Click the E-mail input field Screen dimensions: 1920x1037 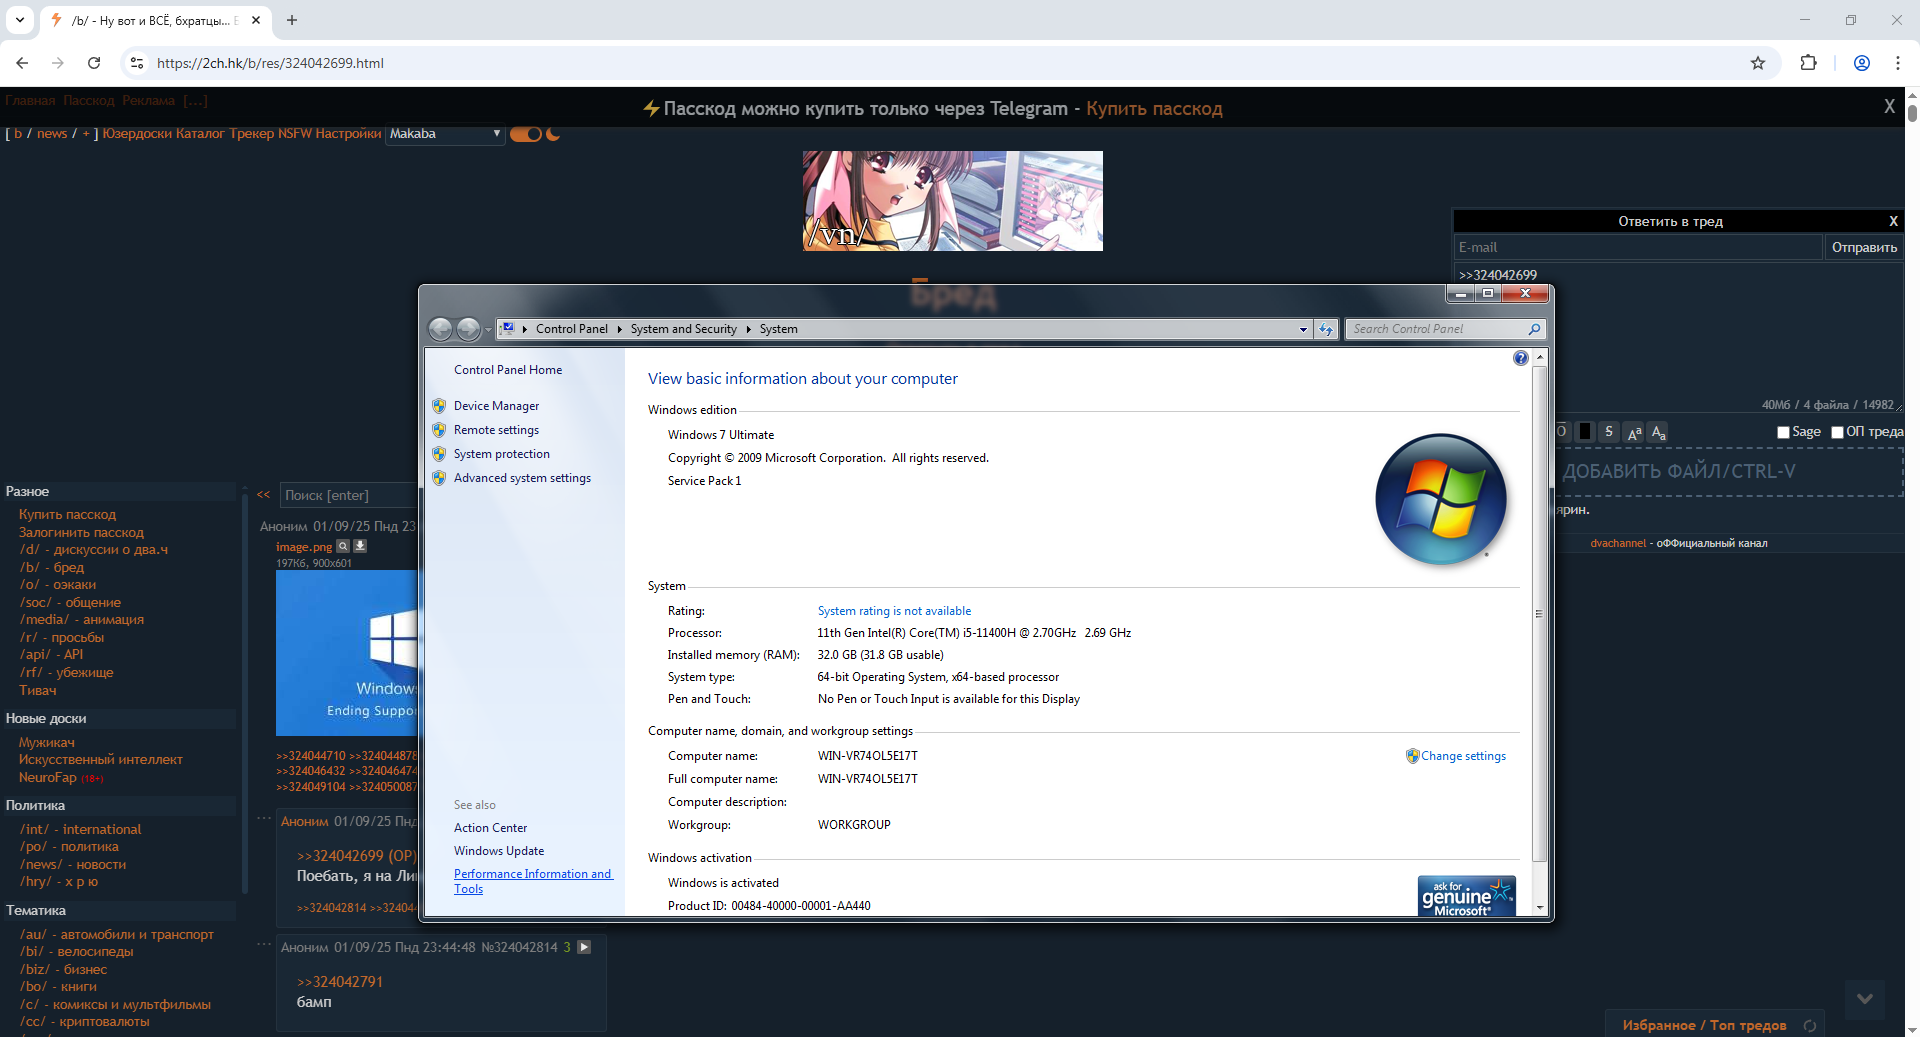(1638, 248)
